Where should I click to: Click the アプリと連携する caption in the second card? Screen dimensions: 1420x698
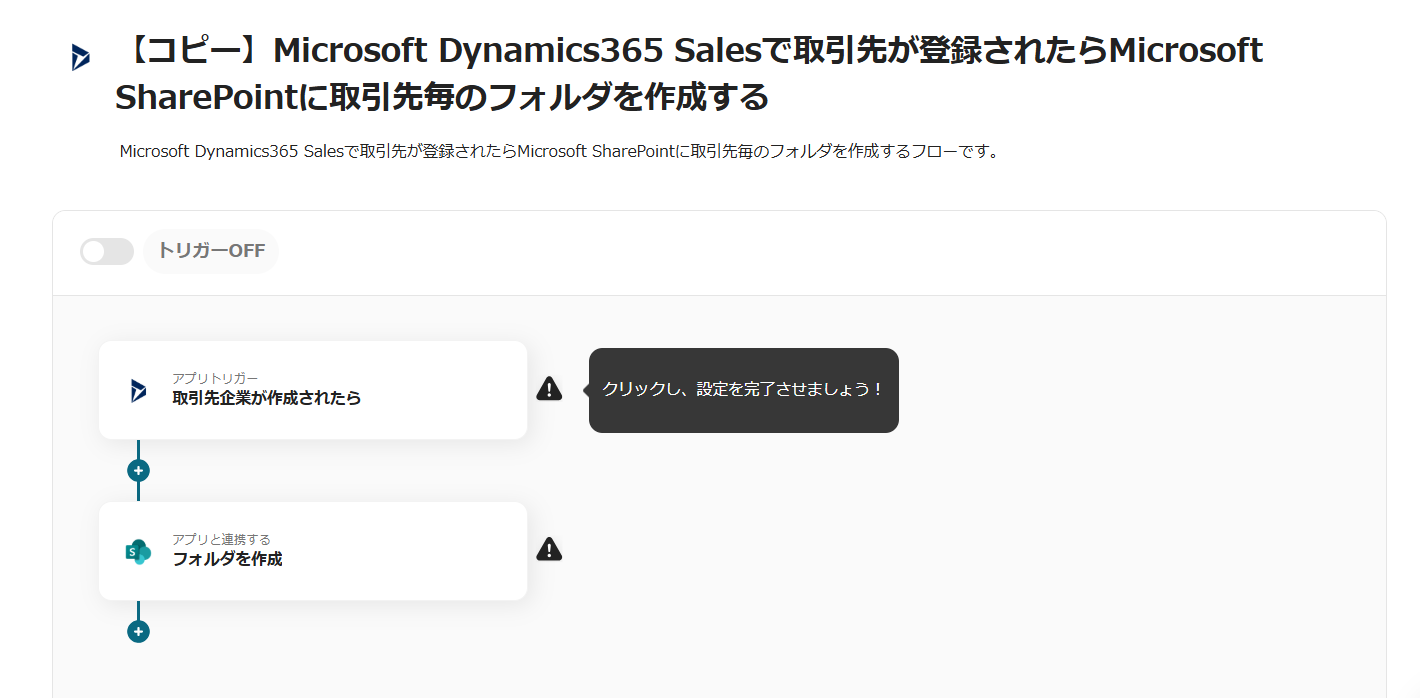[x=221, y=540]
